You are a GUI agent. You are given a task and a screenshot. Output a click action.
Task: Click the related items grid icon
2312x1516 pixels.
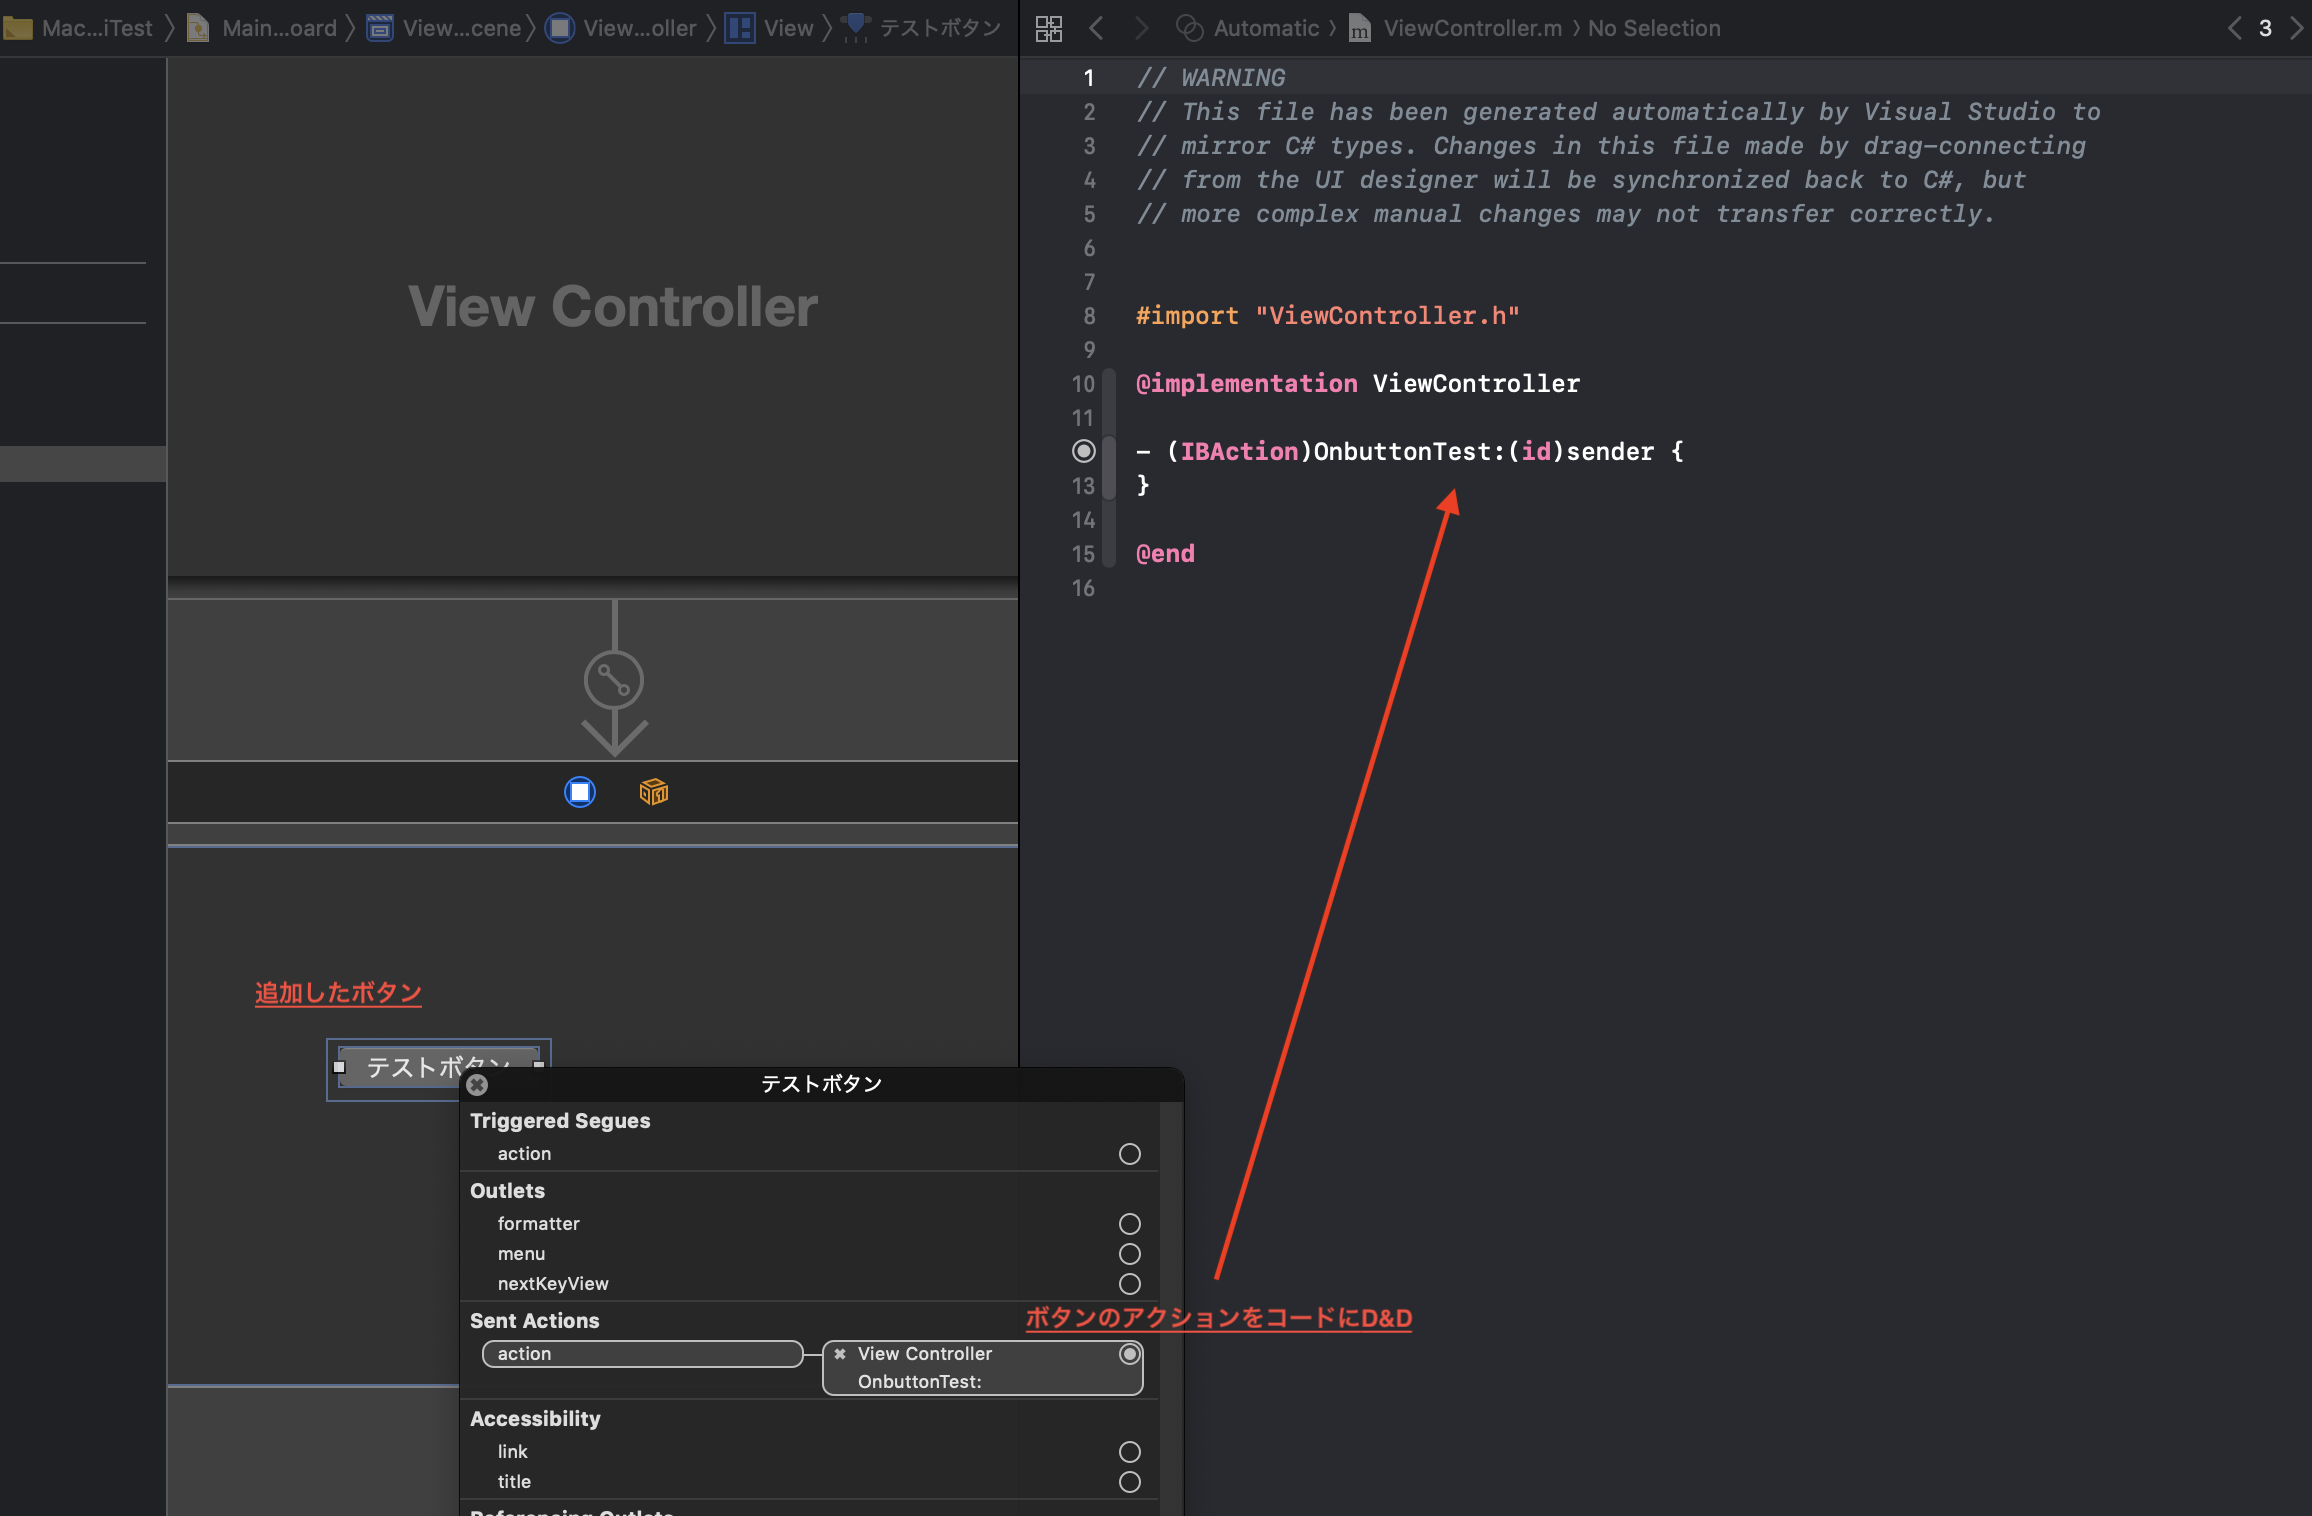coord(1048,28)
